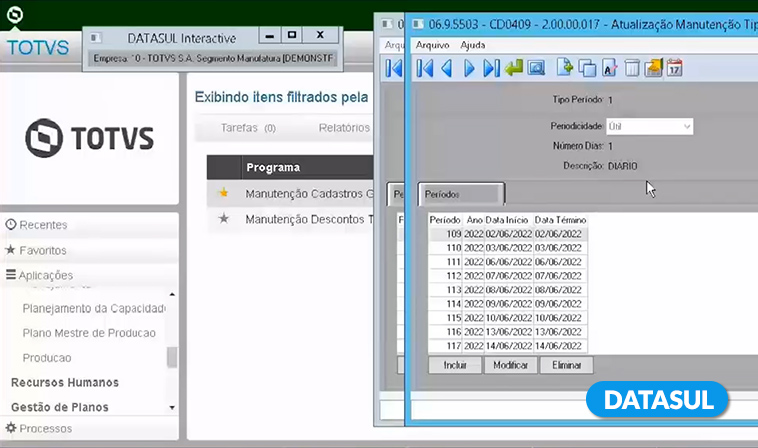Viewport: 758px width, 448px height.
Task: Go to first record in toolbar
Action: coord(424,68)
